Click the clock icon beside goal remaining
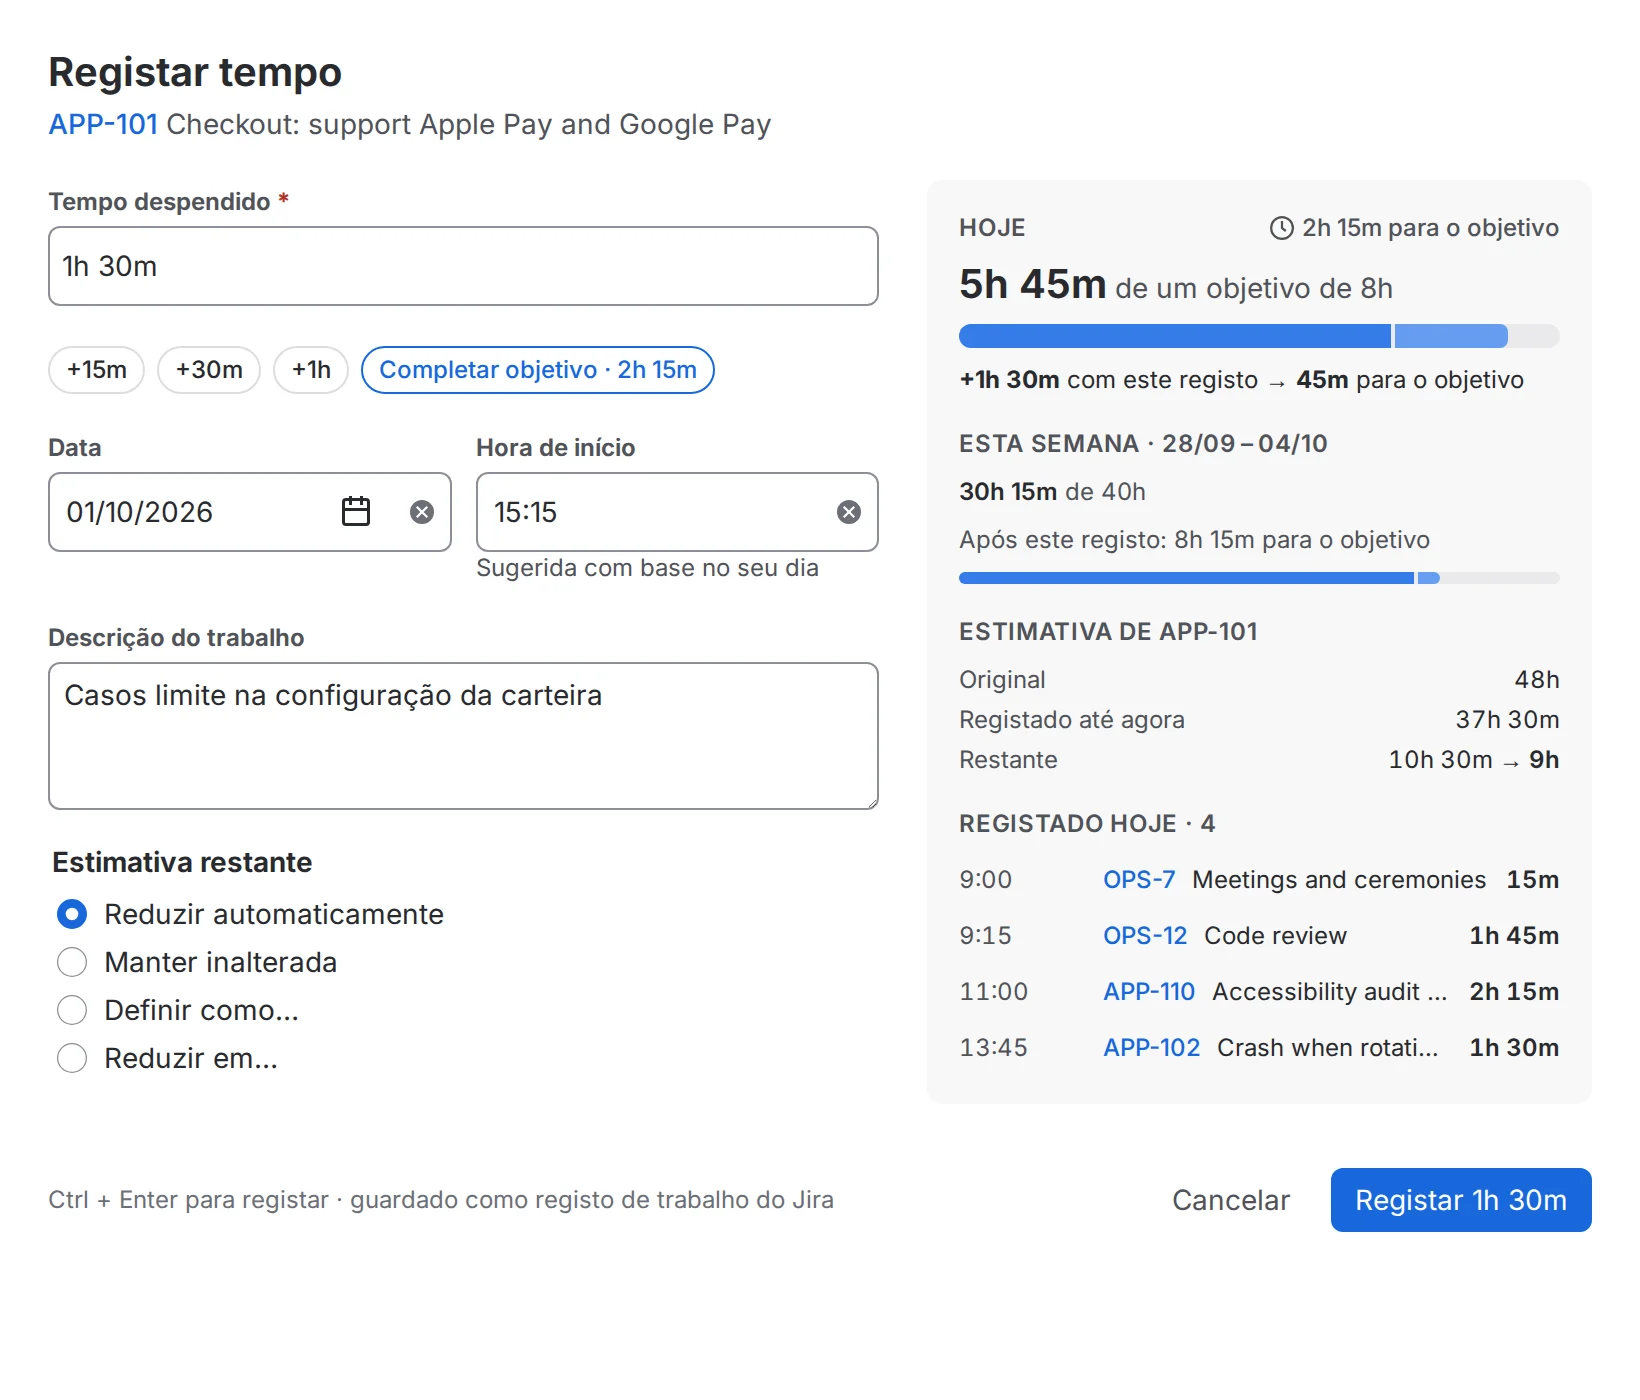 1281,228
